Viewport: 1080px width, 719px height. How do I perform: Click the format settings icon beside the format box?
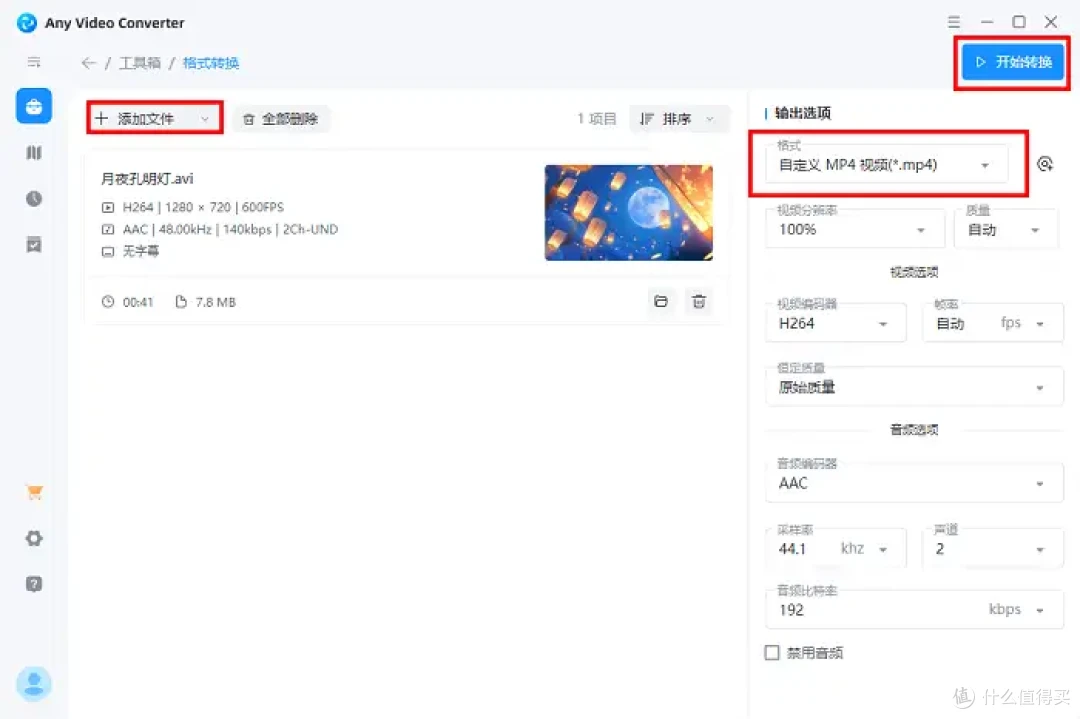click(x=1045, y=164)
